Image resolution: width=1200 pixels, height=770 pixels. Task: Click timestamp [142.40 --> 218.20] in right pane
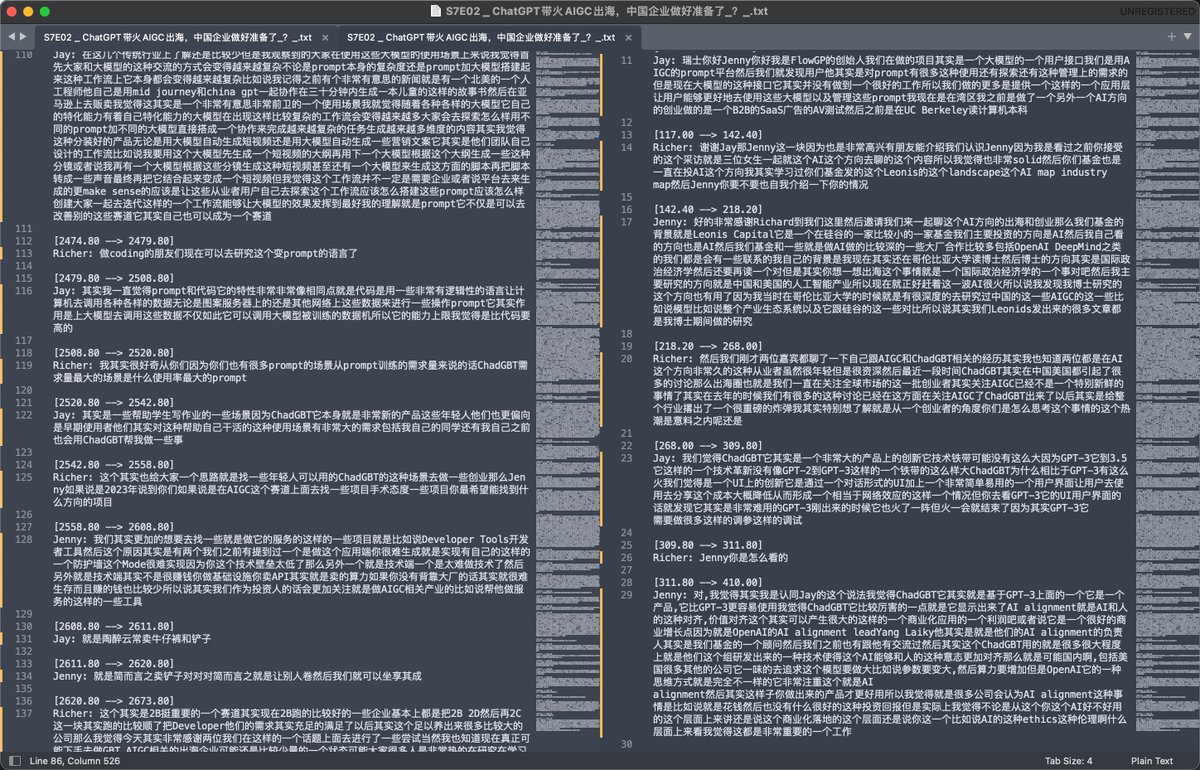(707, 208)
